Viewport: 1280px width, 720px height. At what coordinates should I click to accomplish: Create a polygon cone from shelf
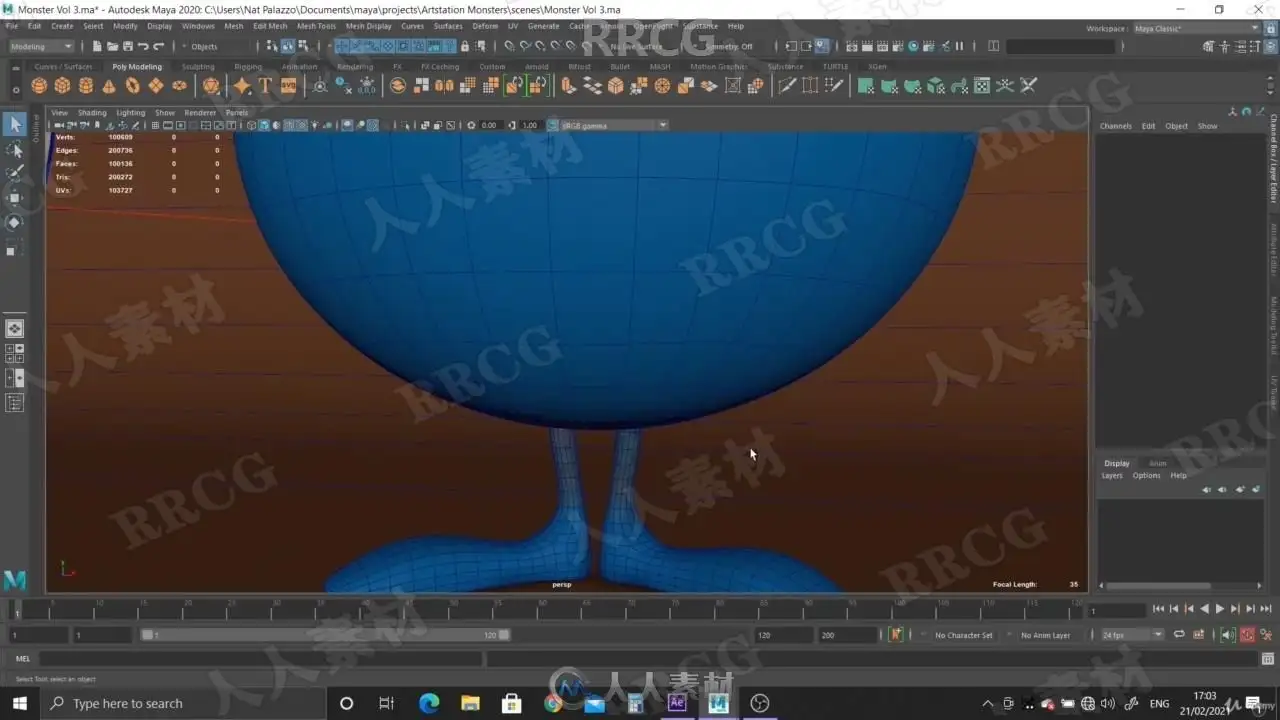[109, 86]
